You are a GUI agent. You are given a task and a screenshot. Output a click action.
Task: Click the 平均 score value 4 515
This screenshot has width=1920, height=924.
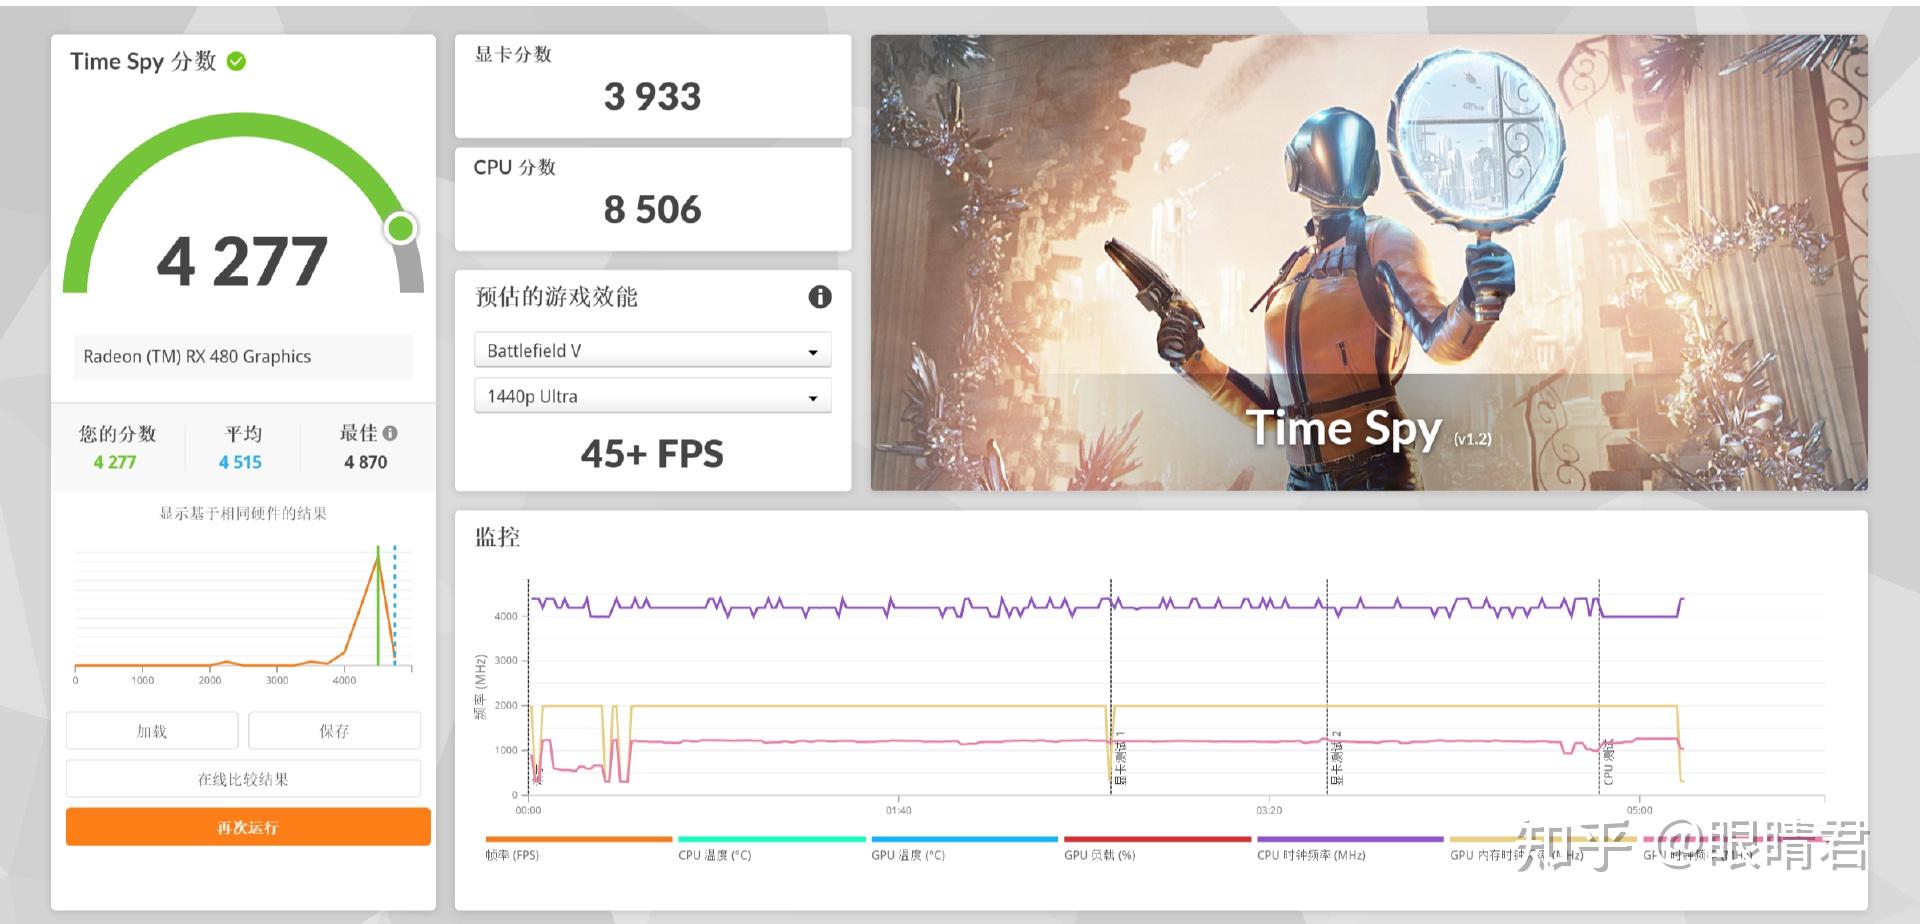point(241,462)
